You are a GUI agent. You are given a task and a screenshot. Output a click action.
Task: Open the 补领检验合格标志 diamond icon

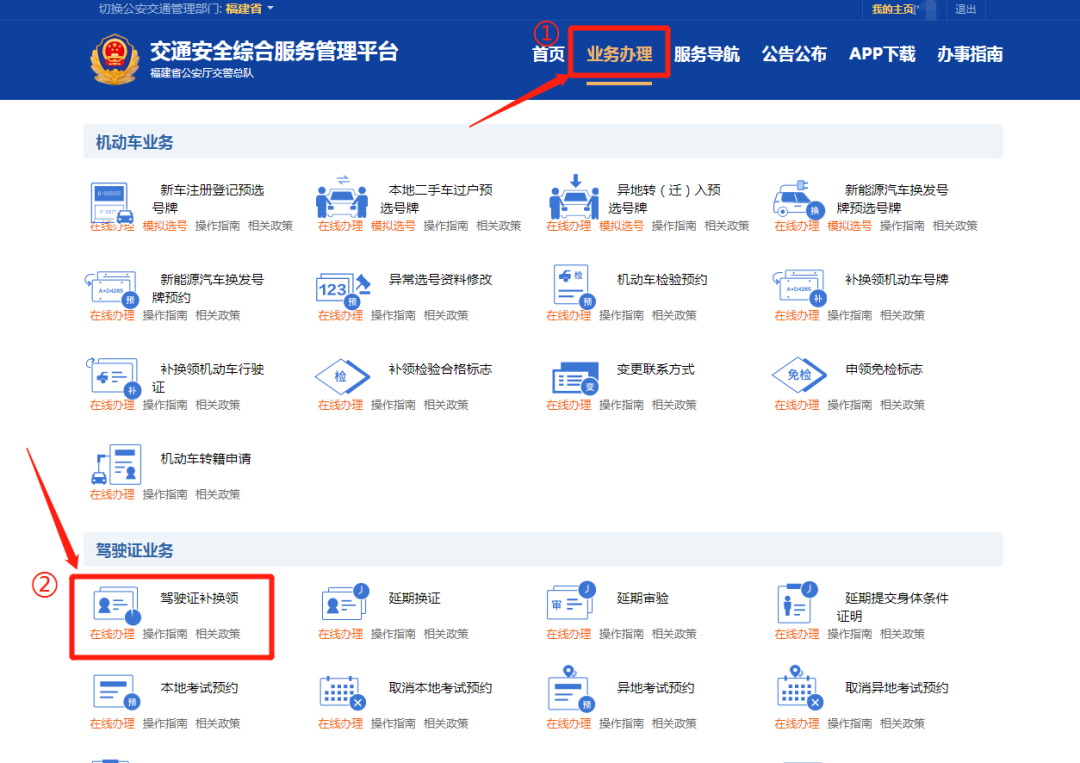point(342,377)
